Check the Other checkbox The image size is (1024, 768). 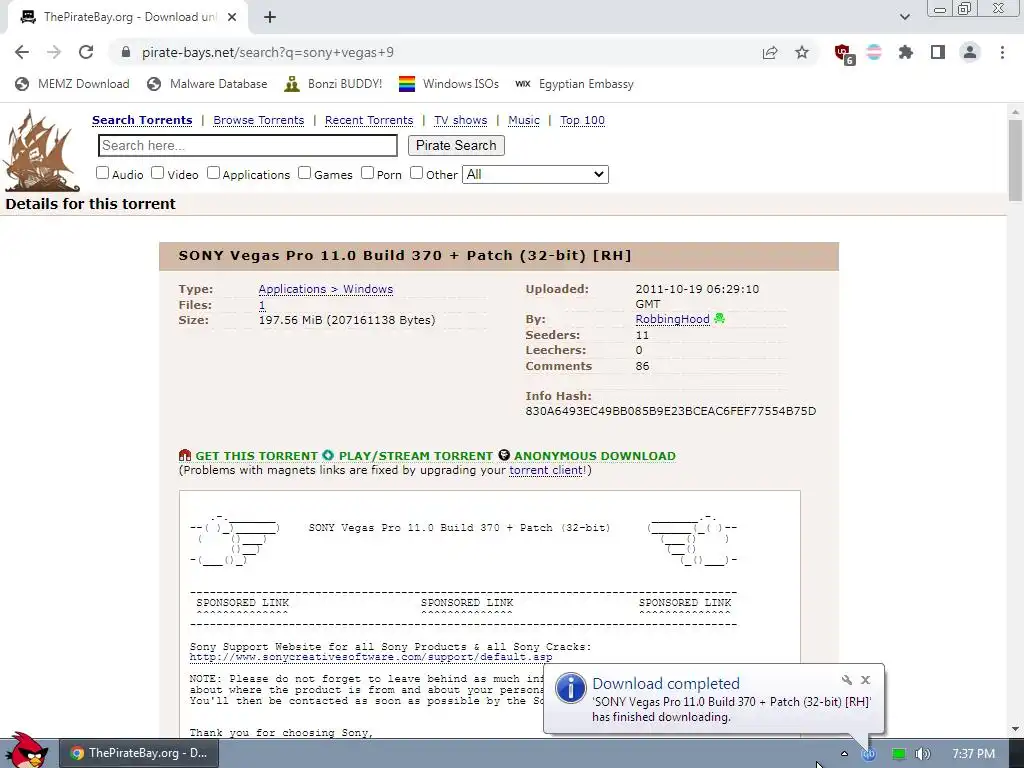pyautogui.click(x=417, y=173)
